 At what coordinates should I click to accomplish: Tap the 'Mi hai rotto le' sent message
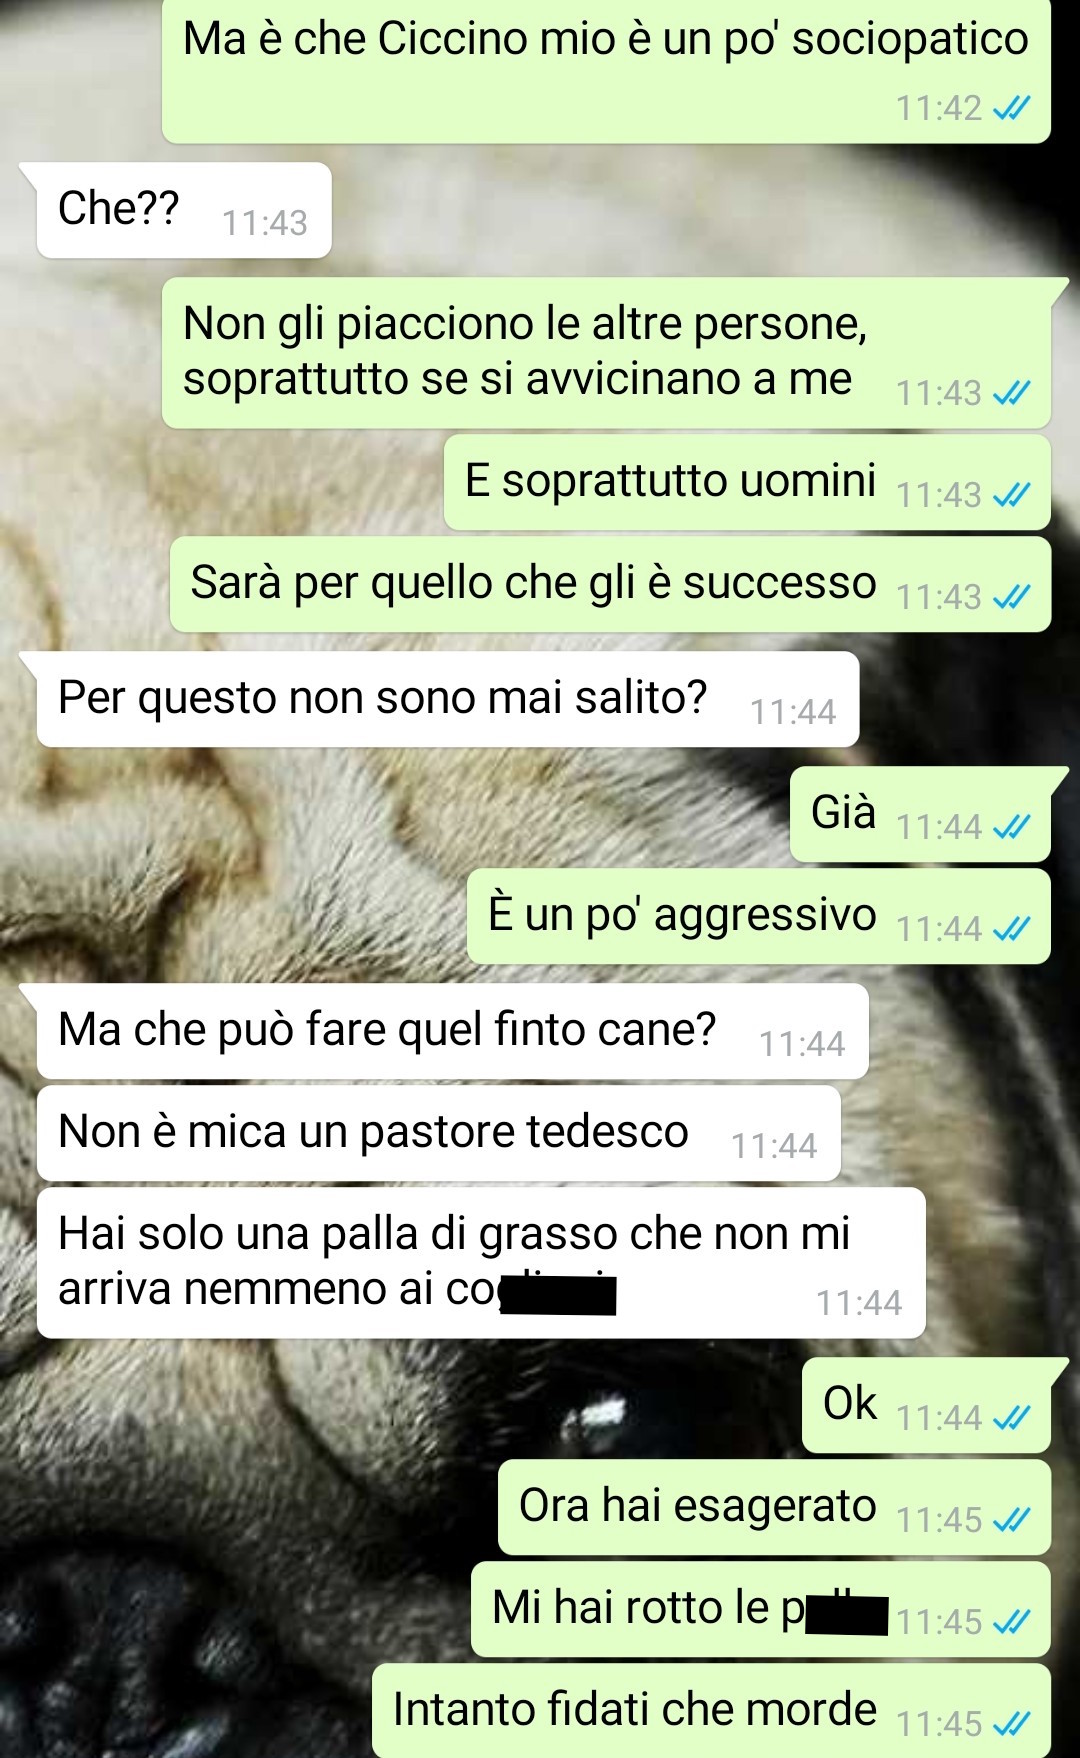761,1609
